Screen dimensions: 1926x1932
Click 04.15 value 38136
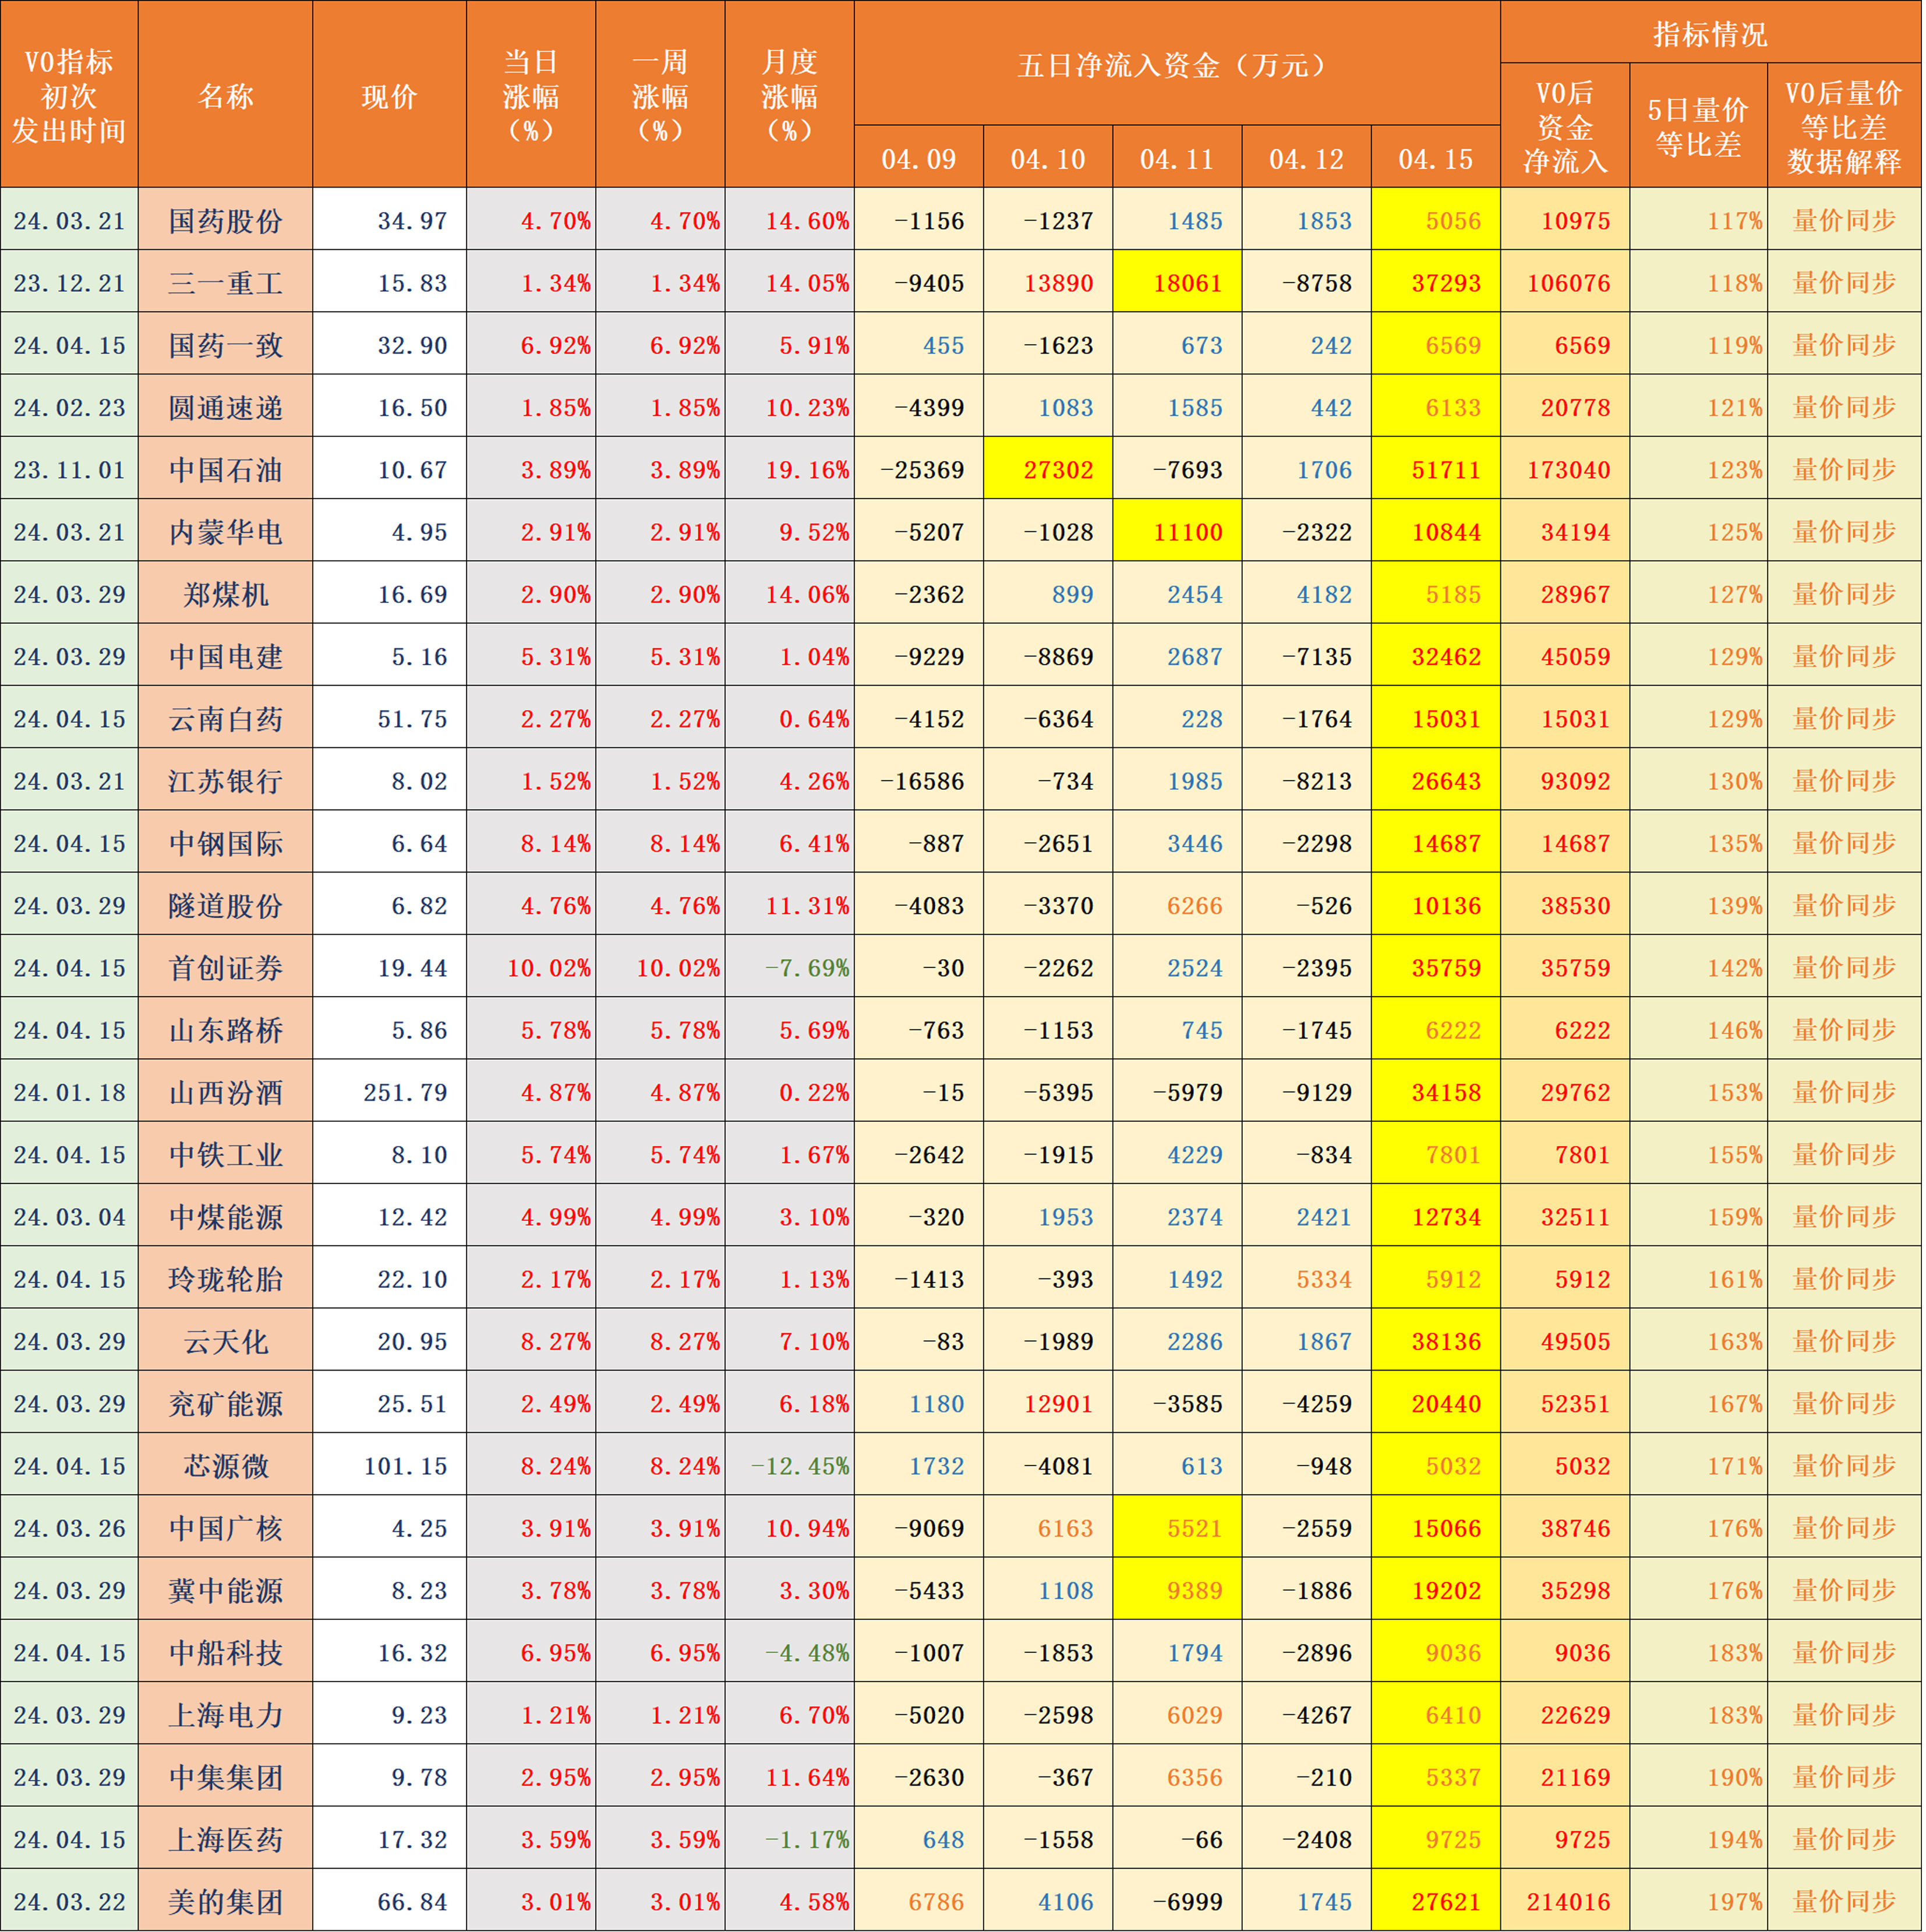pos(1446,1341)
